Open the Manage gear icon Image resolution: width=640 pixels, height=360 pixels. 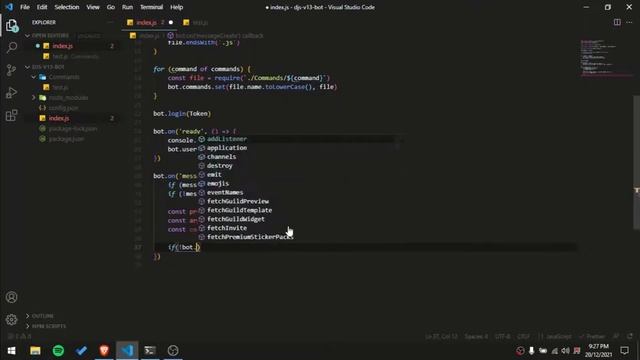11,319
